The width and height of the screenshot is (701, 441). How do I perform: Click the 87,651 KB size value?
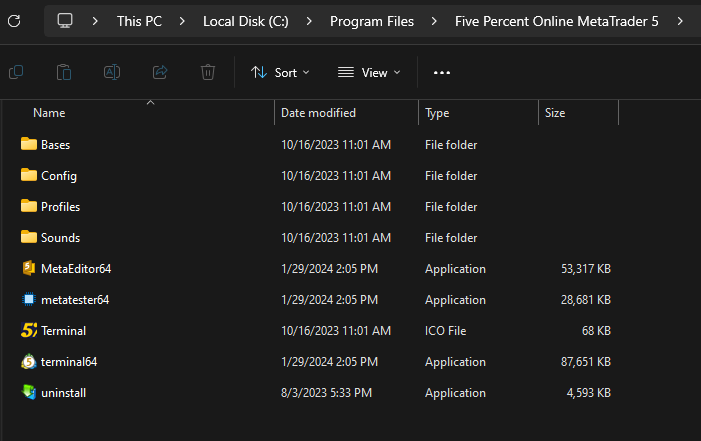click(586, 361)
